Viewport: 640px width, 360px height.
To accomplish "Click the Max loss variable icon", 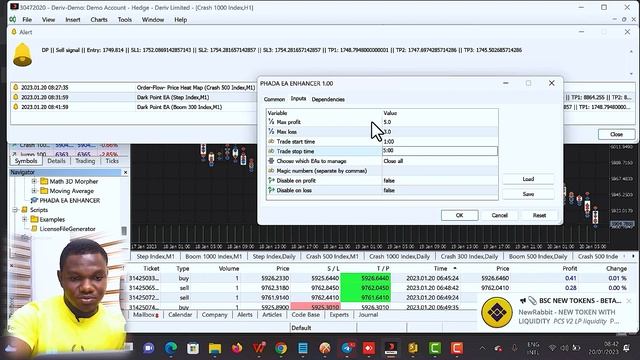I will (x=271, y=131).
